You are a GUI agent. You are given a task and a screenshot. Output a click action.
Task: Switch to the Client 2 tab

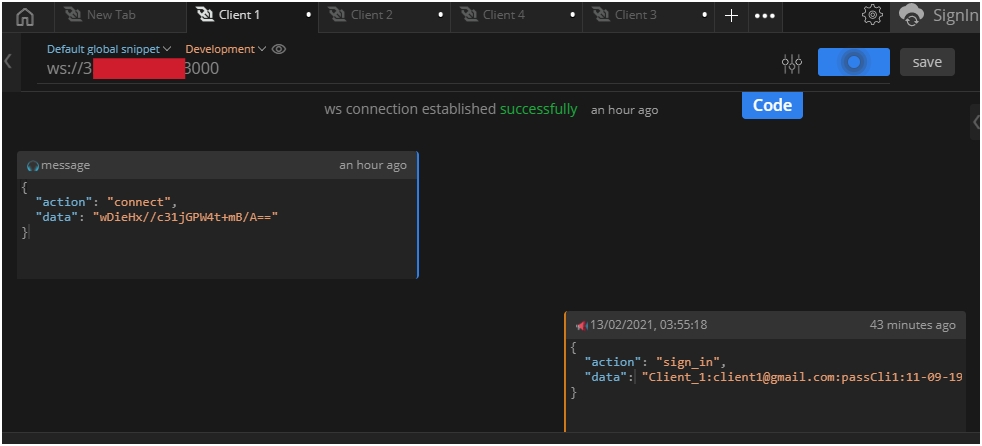tap(385, 16)
